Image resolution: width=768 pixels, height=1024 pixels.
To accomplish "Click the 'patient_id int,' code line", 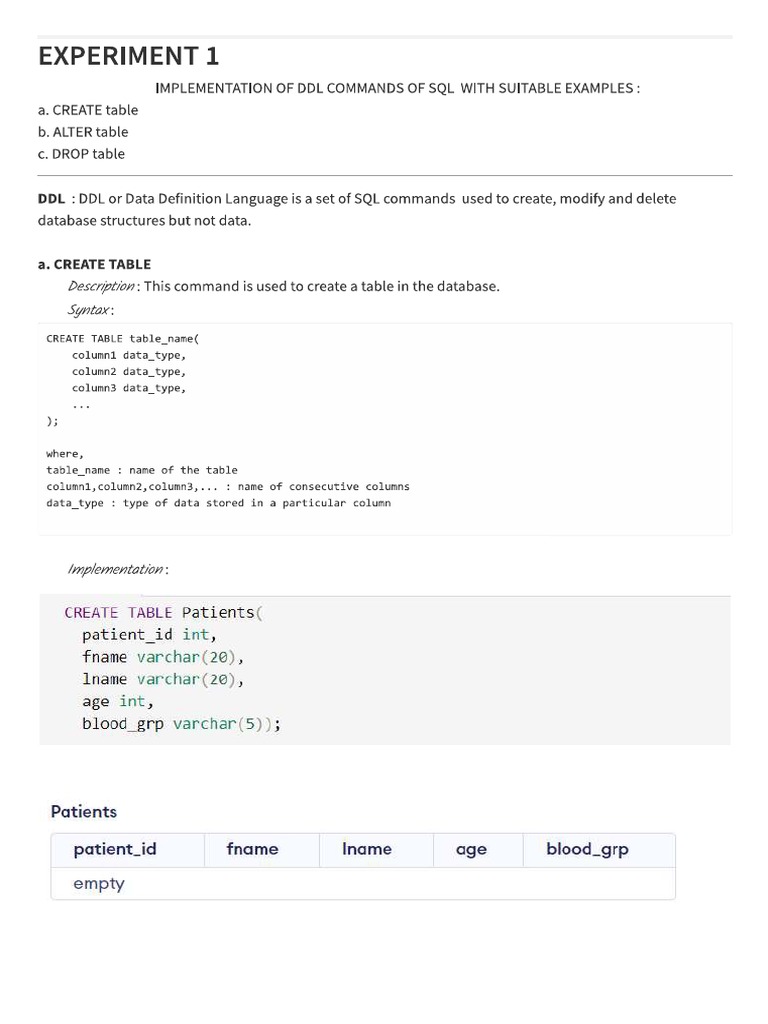I will click(149, 634).
